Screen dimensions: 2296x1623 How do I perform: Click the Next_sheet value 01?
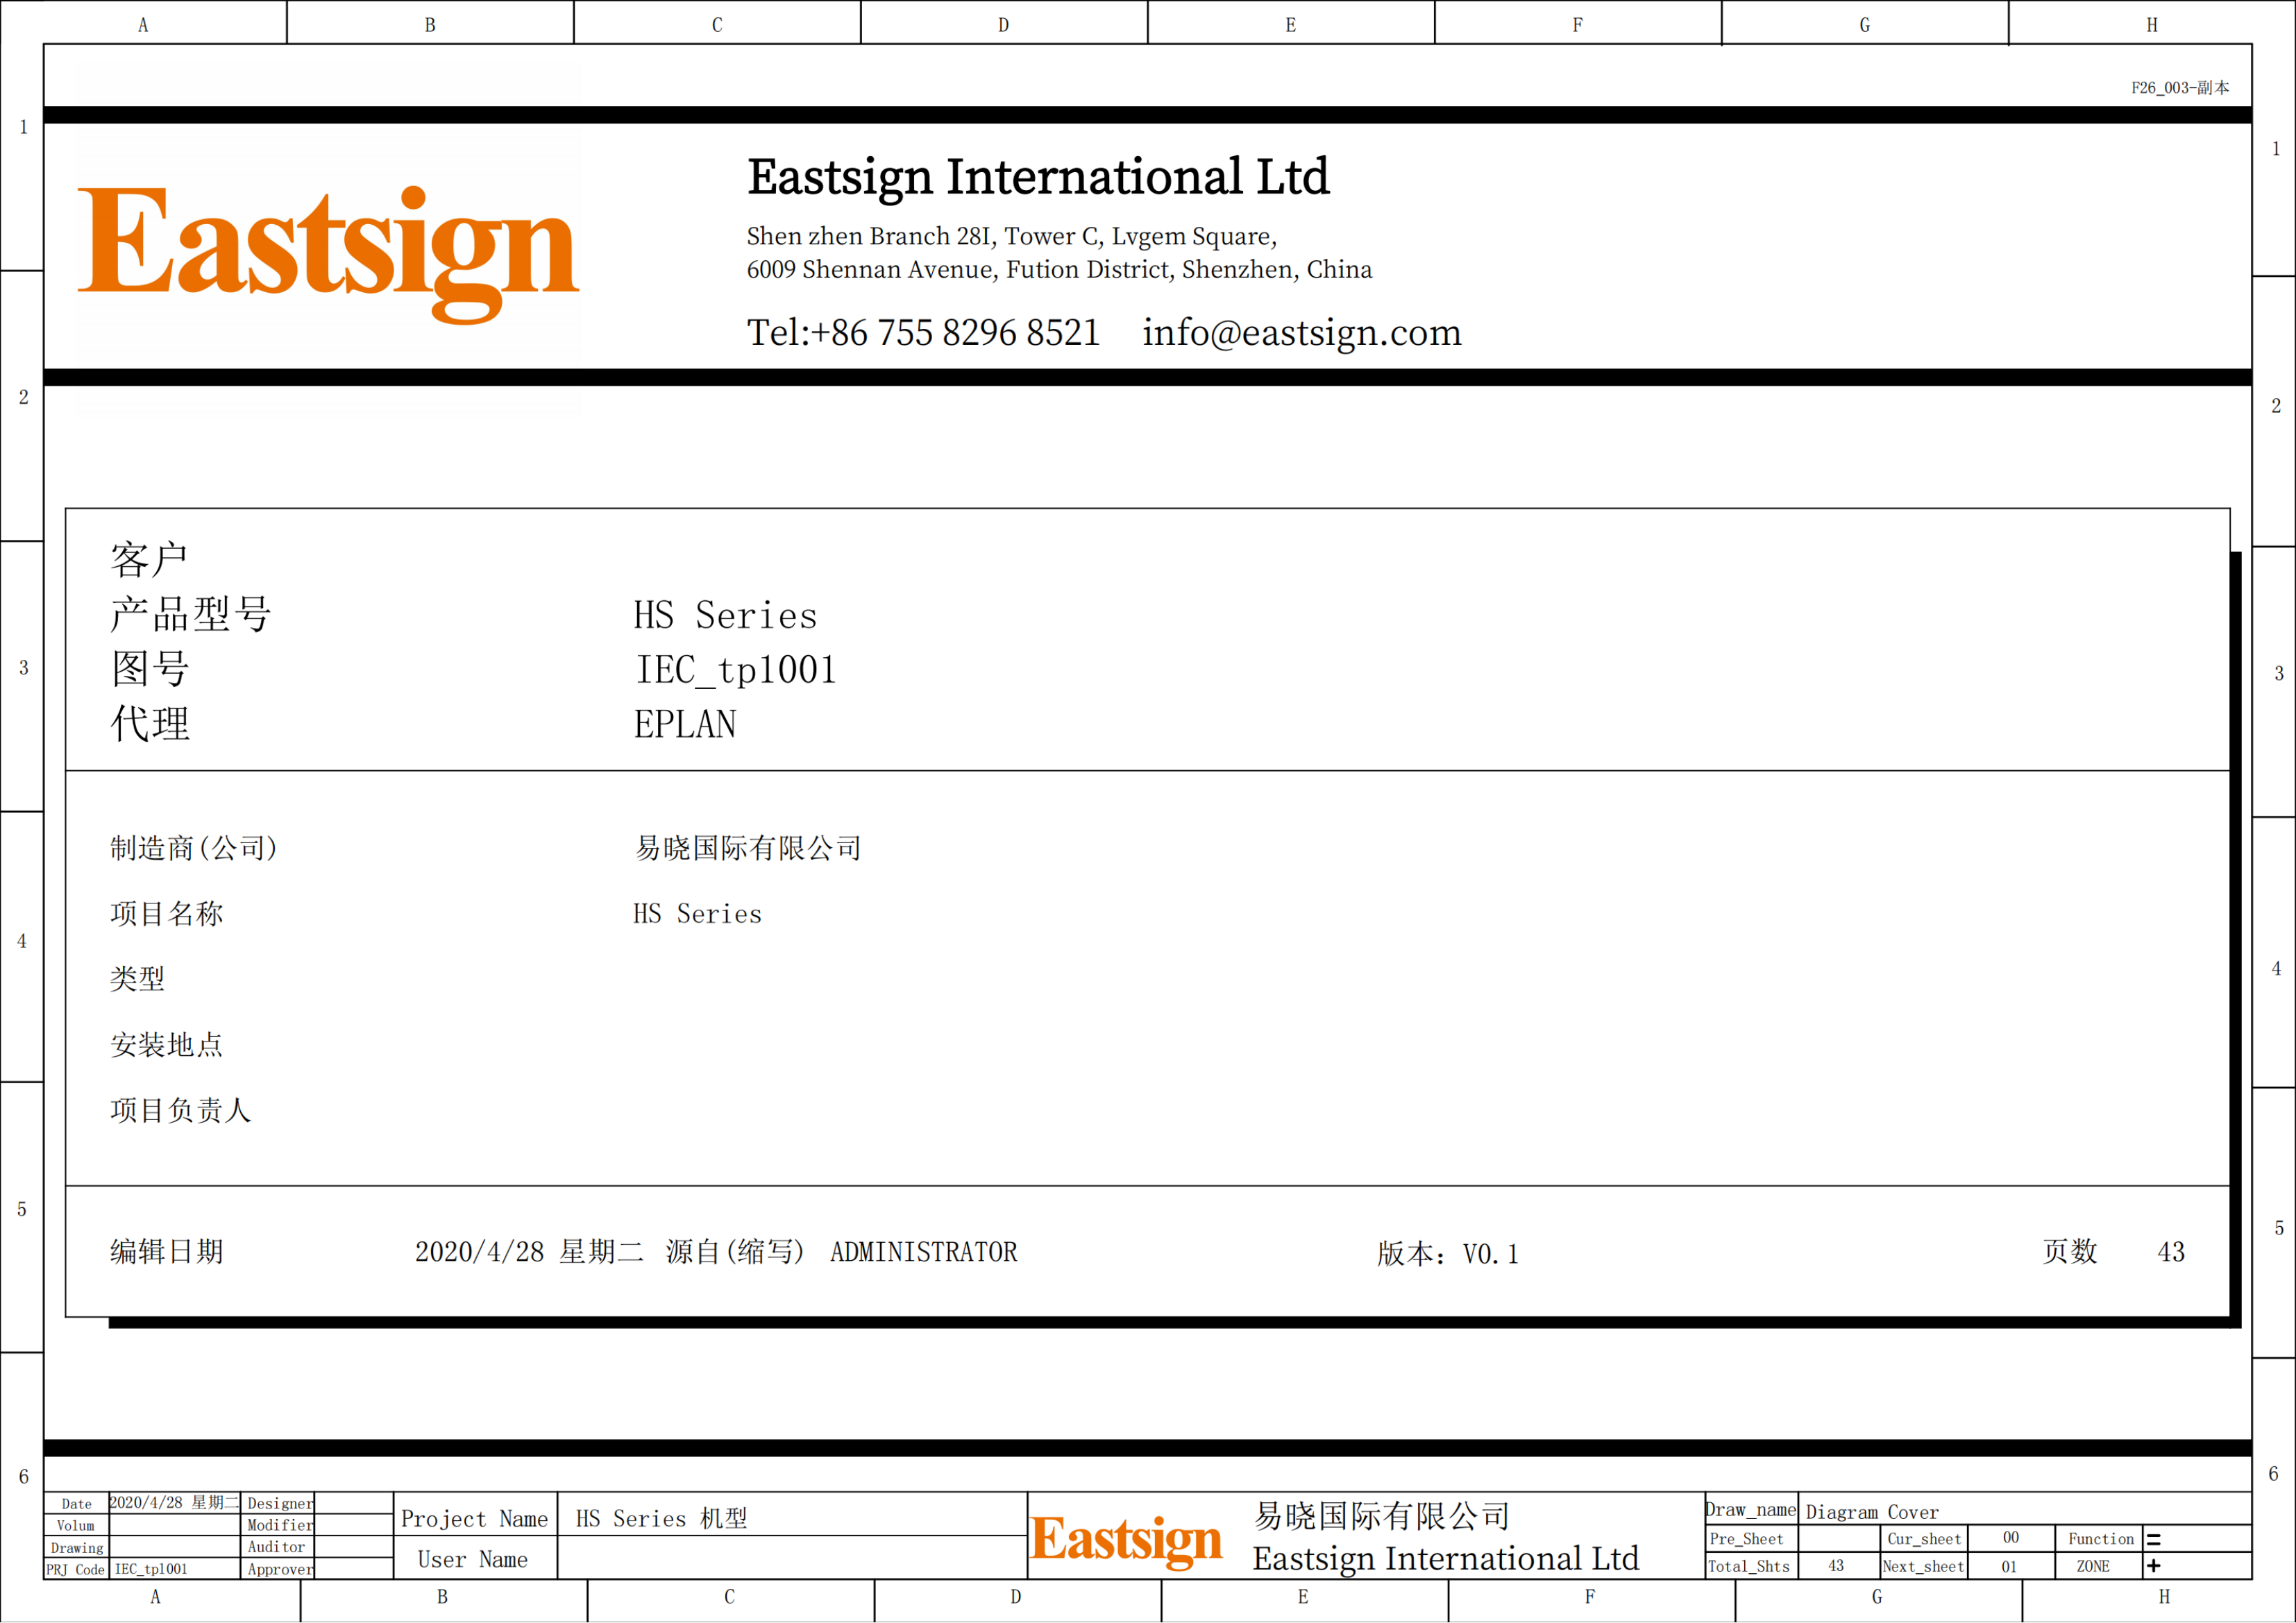point(2009,1567)
